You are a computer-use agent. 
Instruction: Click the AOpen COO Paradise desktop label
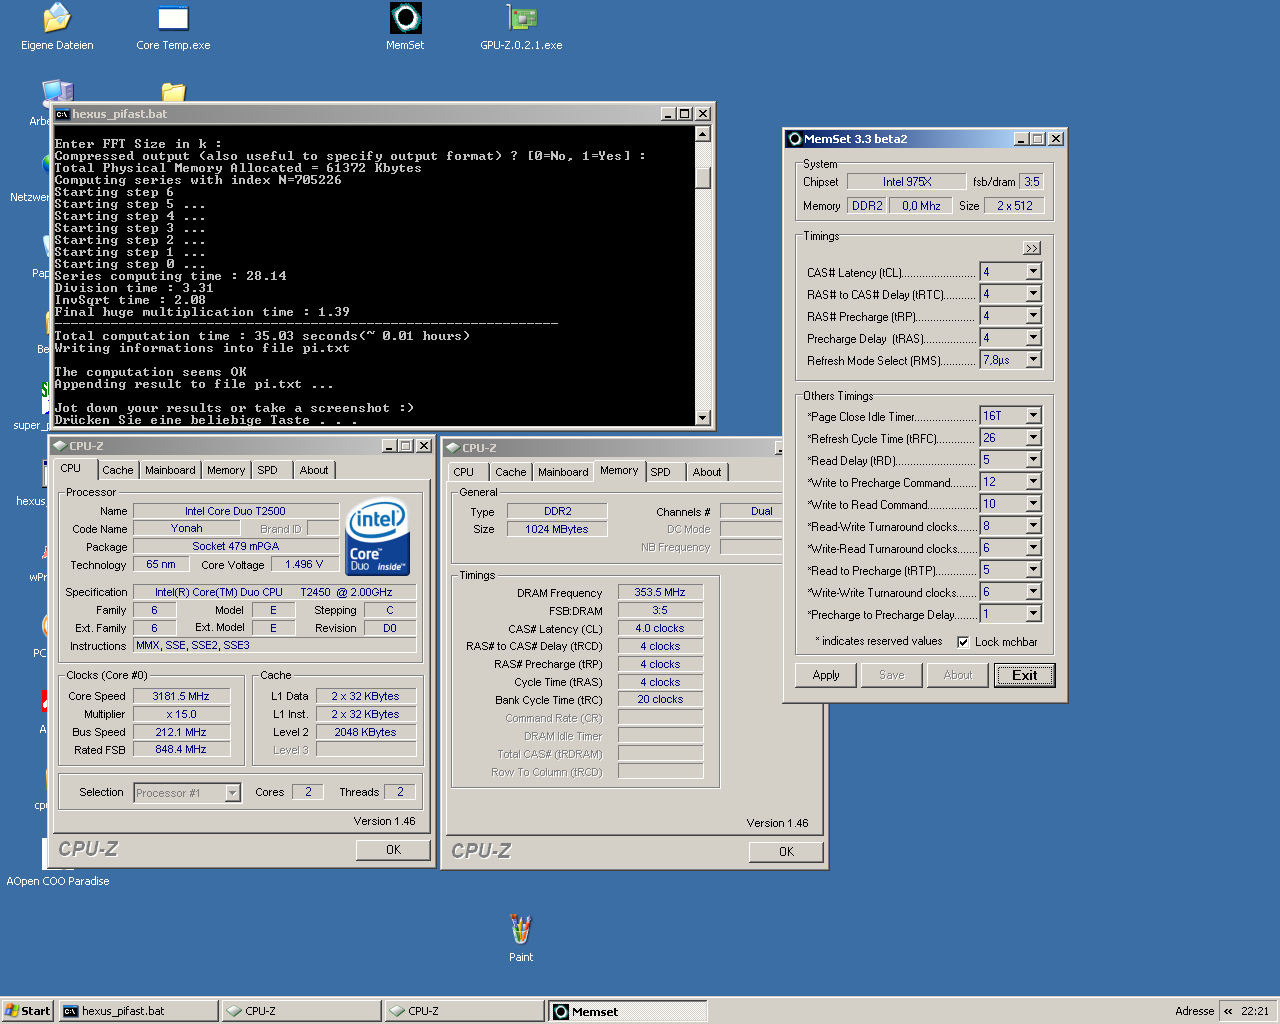58,881
